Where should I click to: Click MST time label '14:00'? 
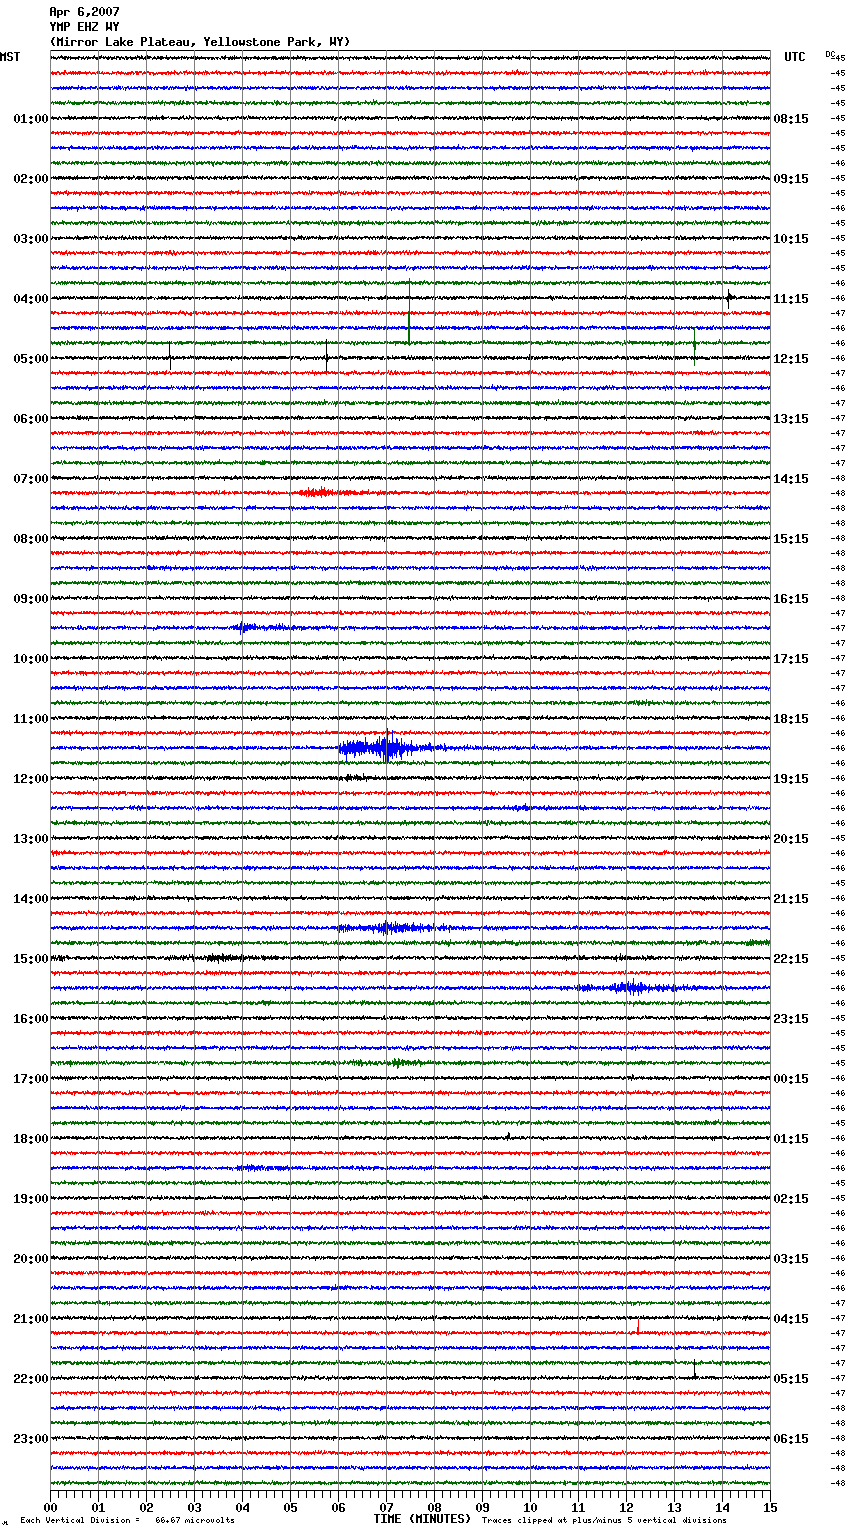click(31, 899)
